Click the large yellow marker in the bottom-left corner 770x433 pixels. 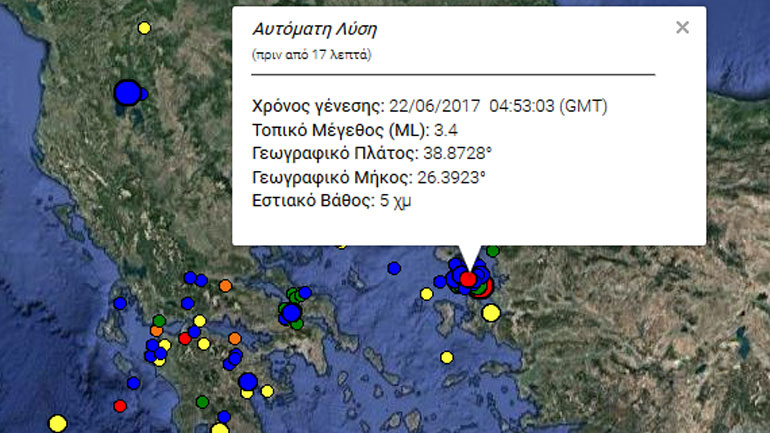58,423
